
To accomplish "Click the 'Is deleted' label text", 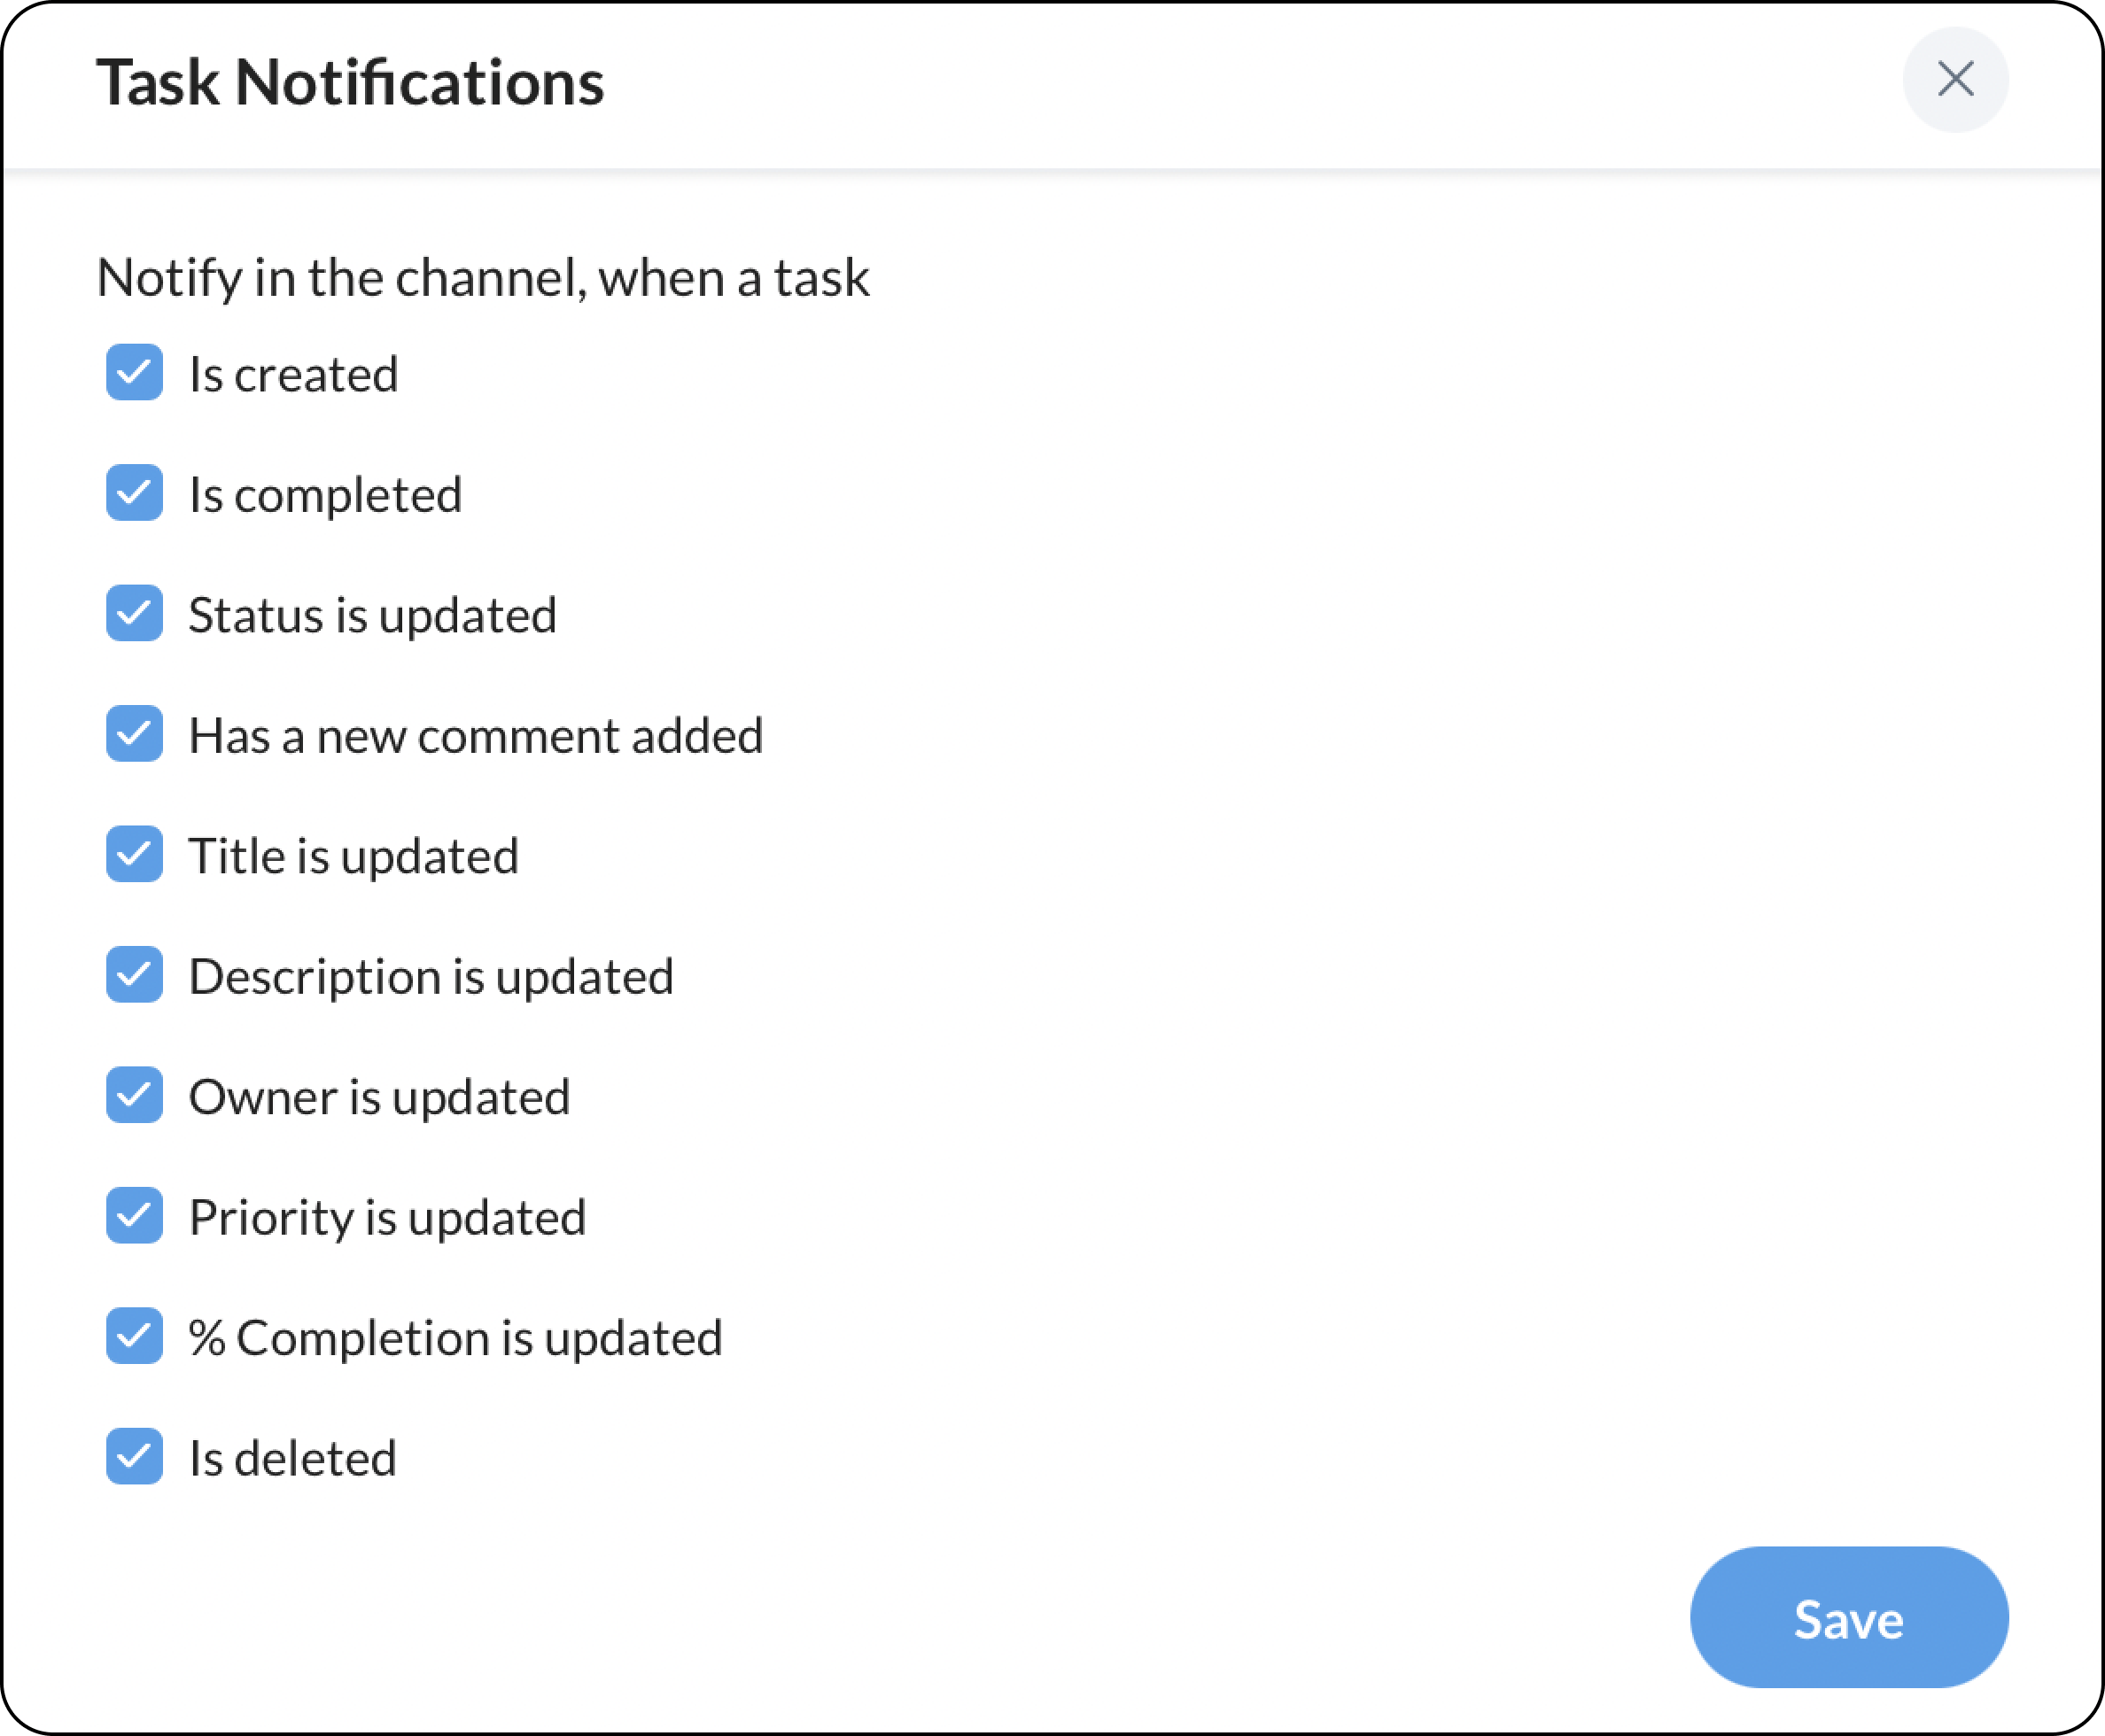I will point(292,1459).
